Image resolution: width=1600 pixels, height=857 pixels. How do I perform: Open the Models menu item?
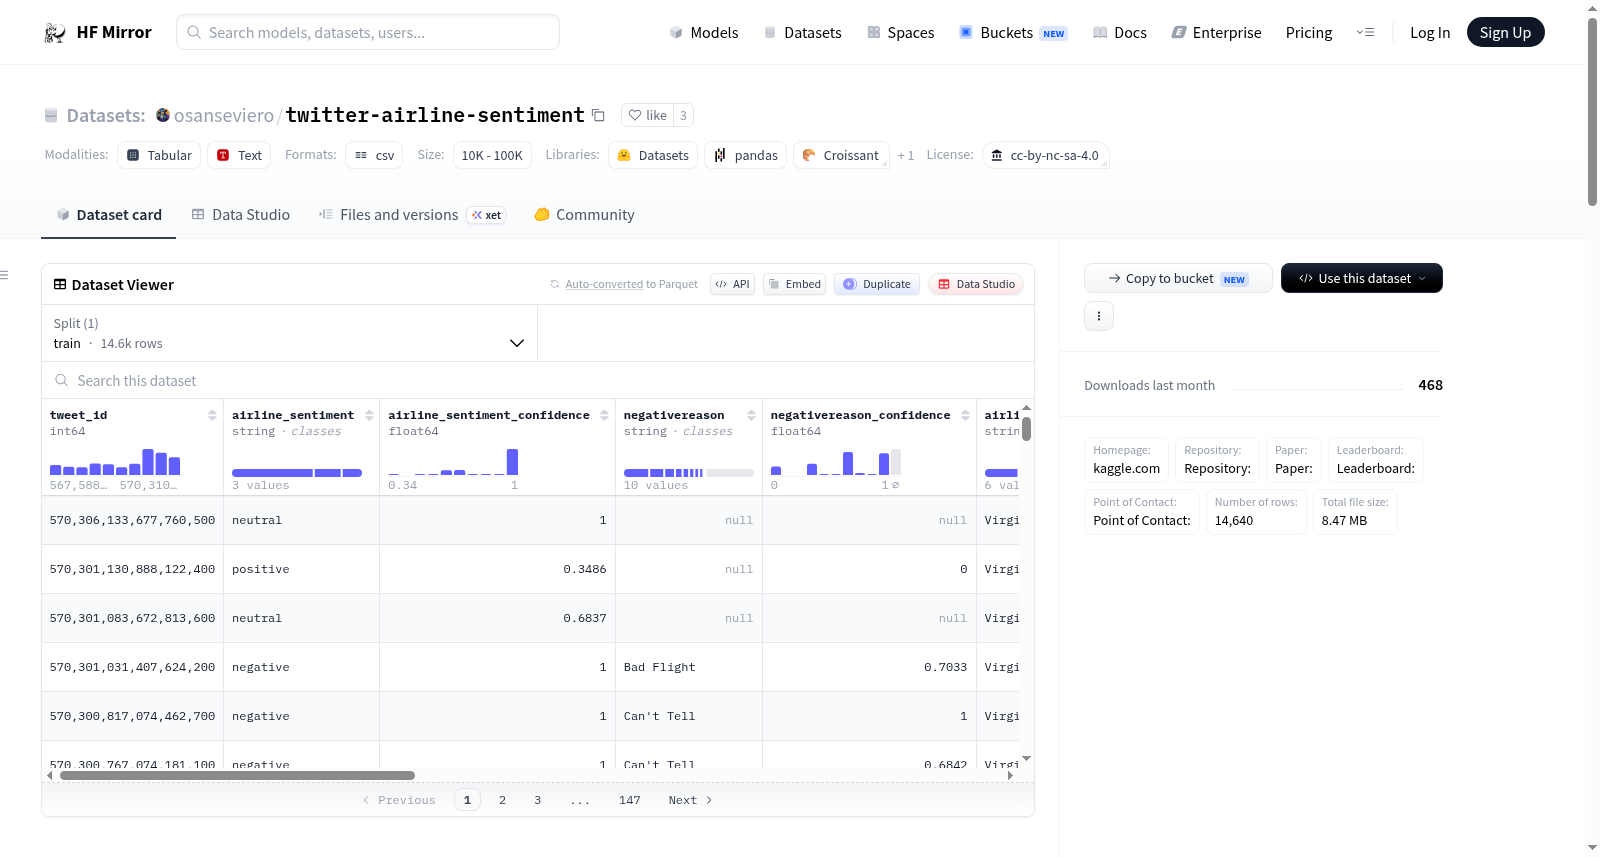pos(704,33)
